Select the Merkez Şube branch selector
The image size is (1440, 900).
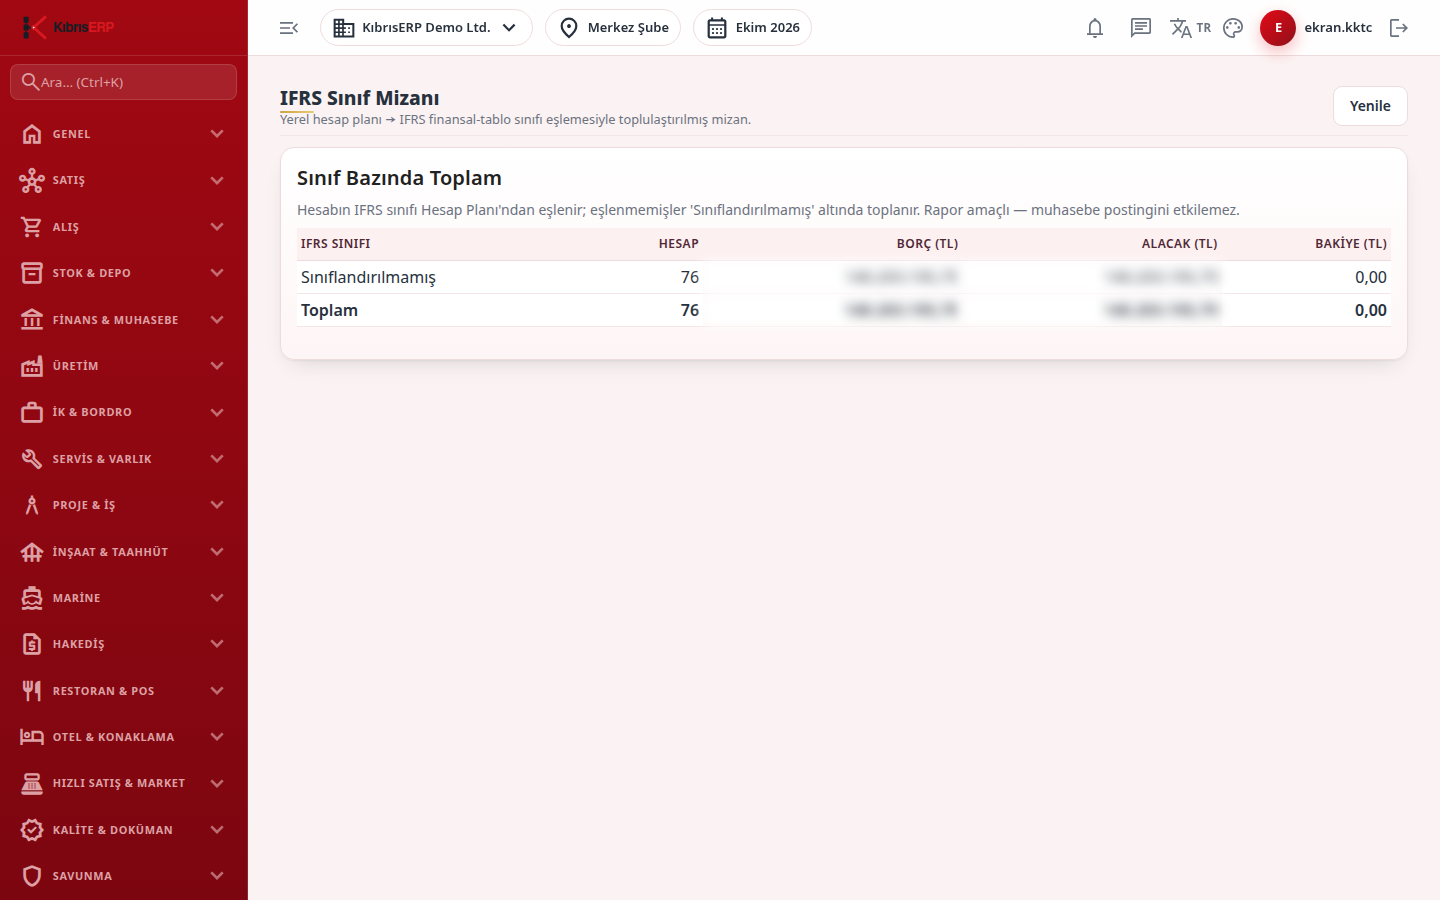point(613,28)
